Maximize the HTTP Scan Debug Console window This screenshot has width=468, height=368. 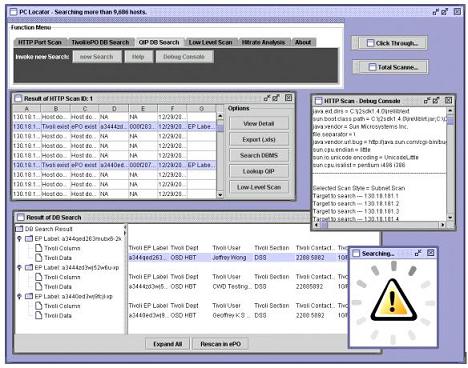(x=436, y=100)
